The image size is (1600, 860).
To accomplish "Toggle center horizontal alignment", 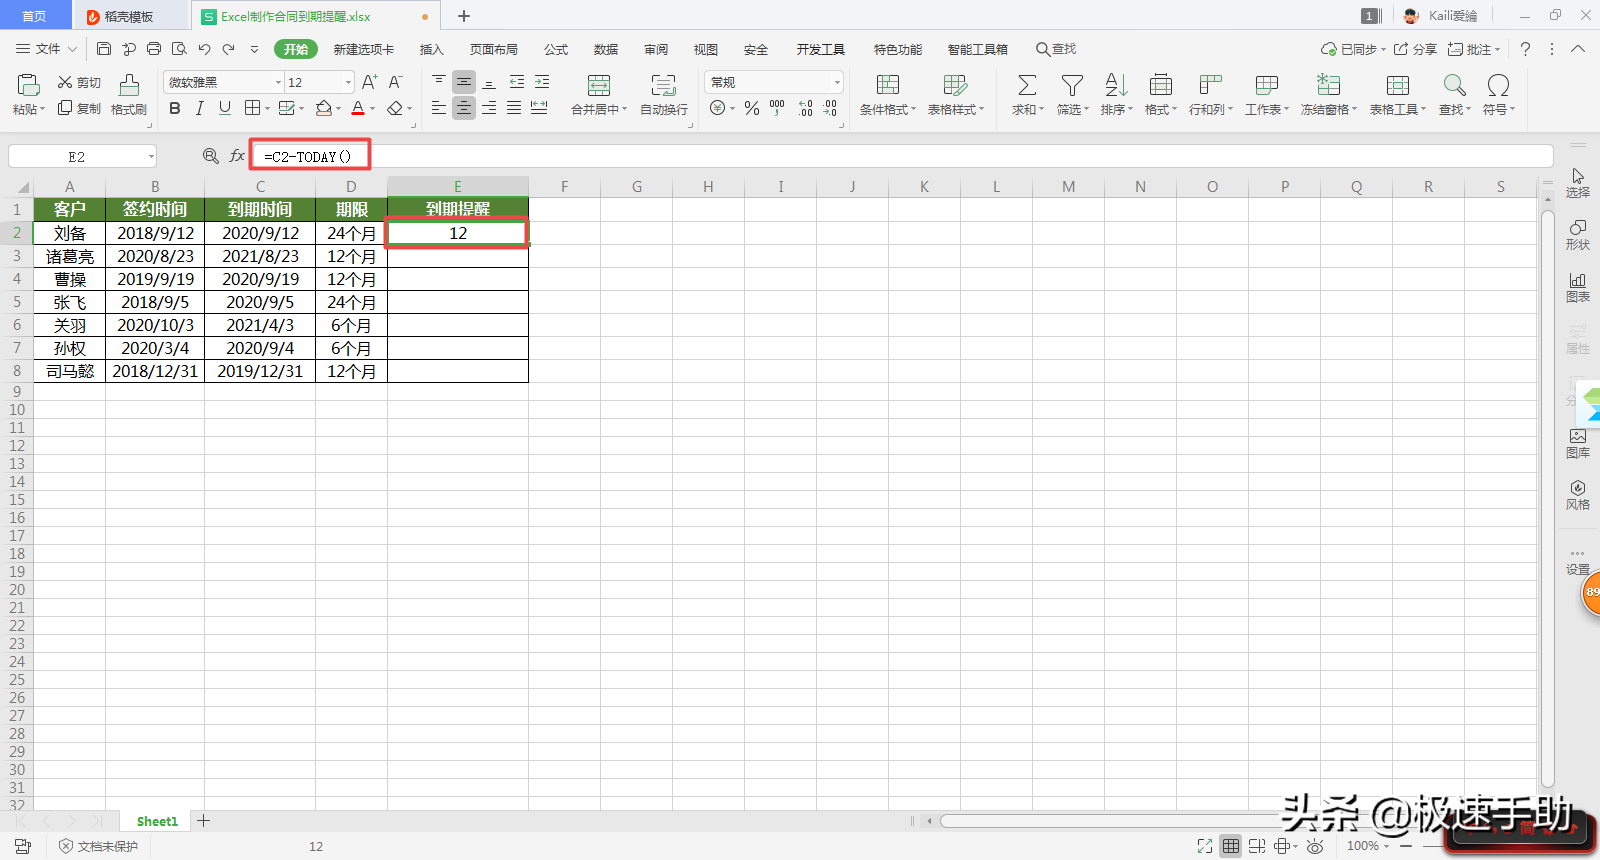I will pyautogui.click(x=464, y=108).
